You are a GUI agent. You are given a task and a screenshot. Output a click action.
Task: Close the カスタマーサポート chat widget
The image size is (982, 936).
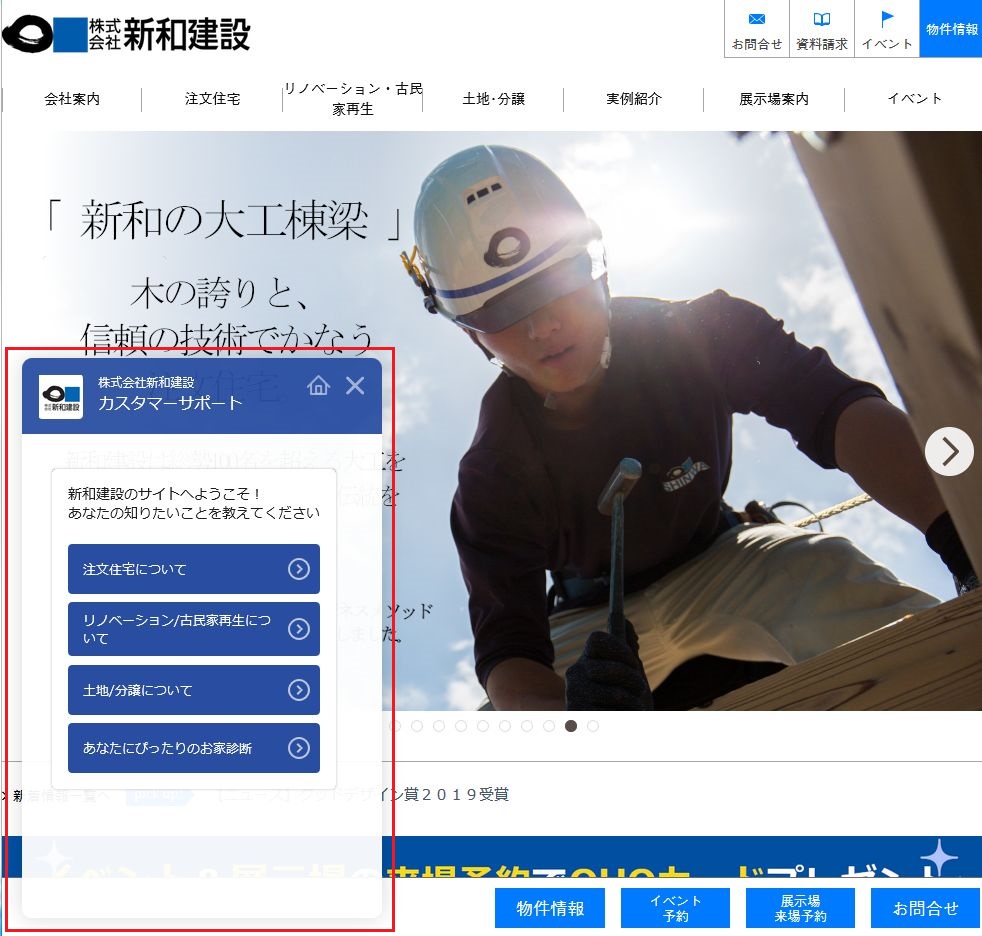[355, 386]
